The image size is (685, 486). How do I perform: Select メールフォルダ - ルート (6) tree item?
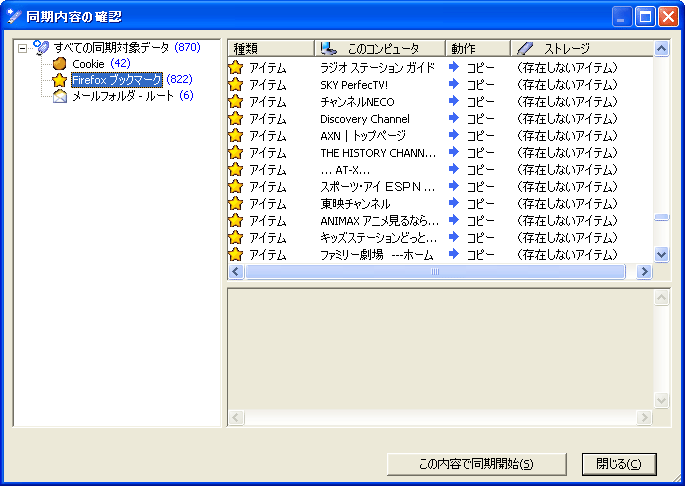tap(132, 96)
